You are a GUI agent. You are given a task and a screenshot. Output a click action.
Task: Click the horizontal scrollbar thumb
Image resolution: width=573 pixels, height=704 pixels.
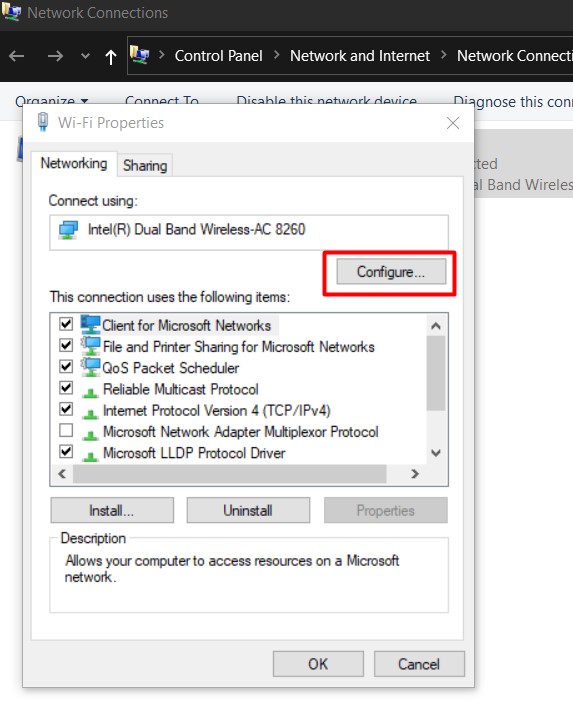coord(229,474)
